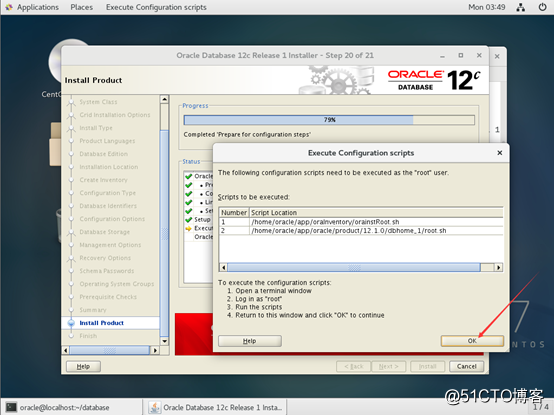Image resolution: width=554 pixels, height=415 pixels.
Task: Select the Install Product step
Action: 101,323
